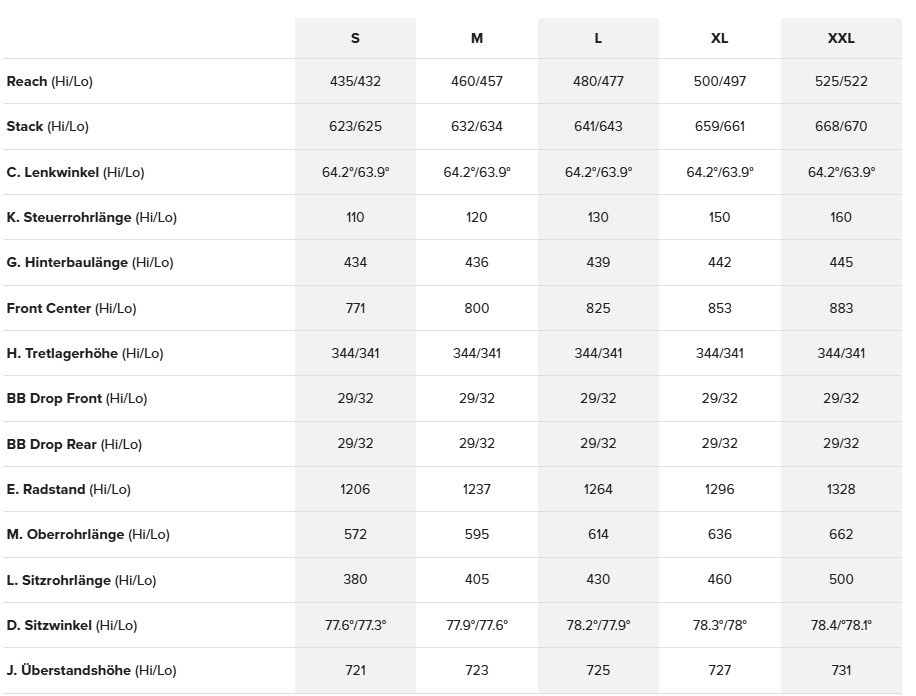916x696 pixels.
Task: Select the Steuerrohrlänge value 120 for M
Action: pyautogui.click(x=477, y=217)
